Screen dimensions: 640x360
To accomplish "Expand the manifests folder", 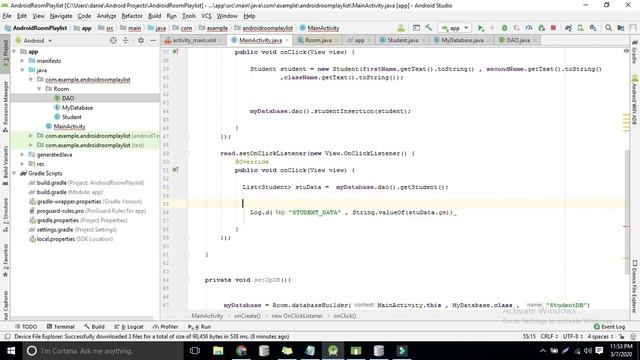I will pyautogui.click(x=22, y=61).
